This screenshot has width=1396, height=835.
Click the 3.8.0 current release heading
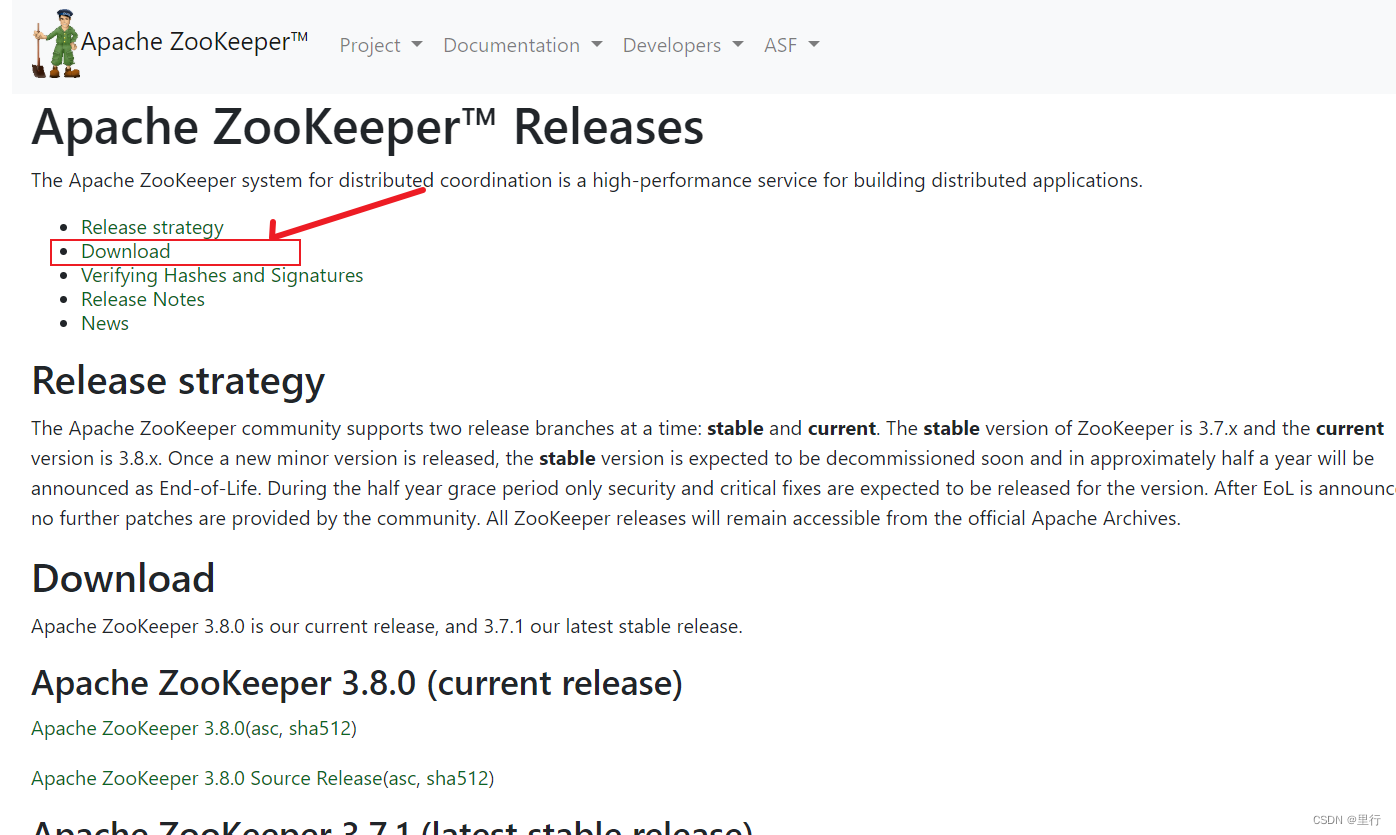click(x=357, y=683)
